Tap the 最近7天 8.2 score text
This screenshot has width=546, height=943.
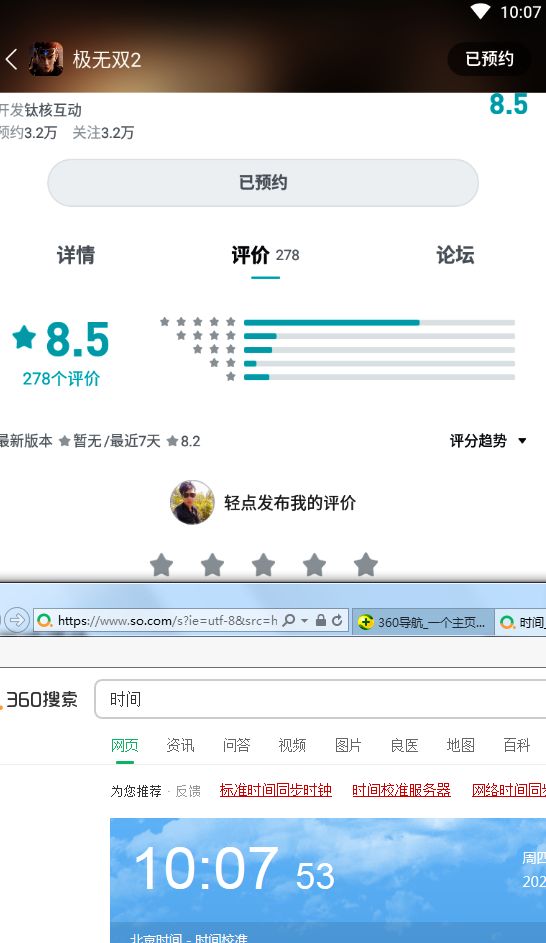click(x=155, y=441)
